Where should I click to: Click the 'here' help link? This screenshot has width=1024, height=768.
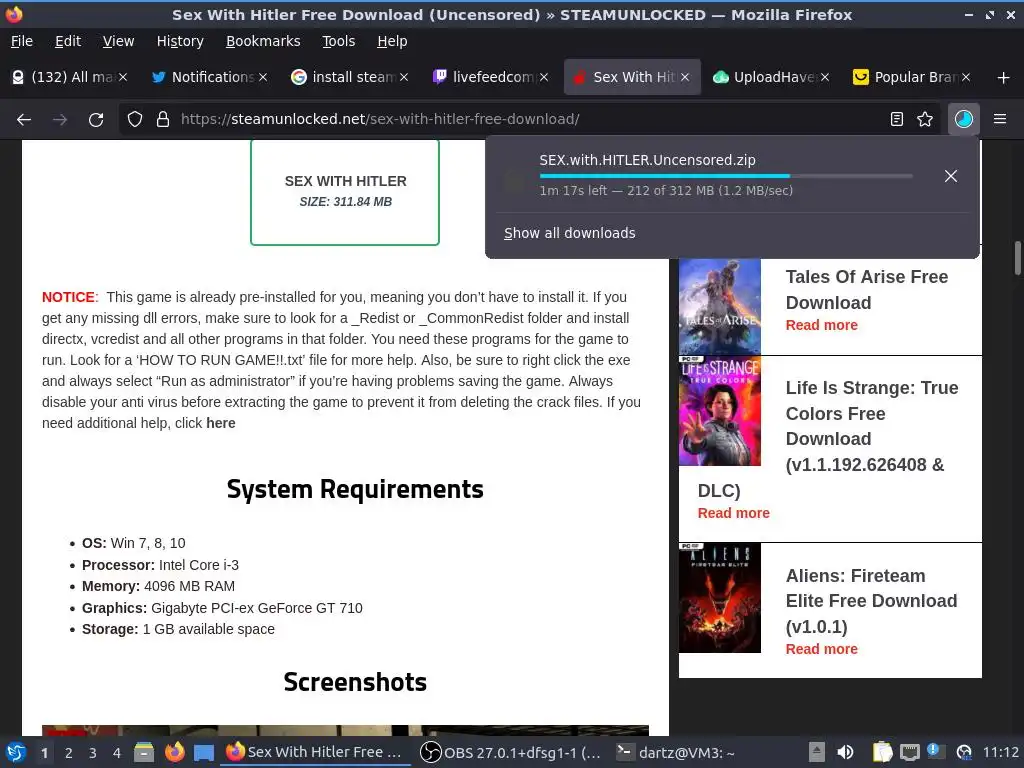pyautogui.click(x=221, y=423)
